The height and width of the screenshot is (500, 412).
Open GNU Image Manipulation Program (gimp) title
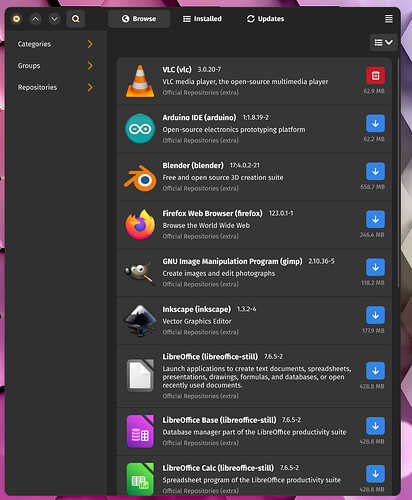232,261
